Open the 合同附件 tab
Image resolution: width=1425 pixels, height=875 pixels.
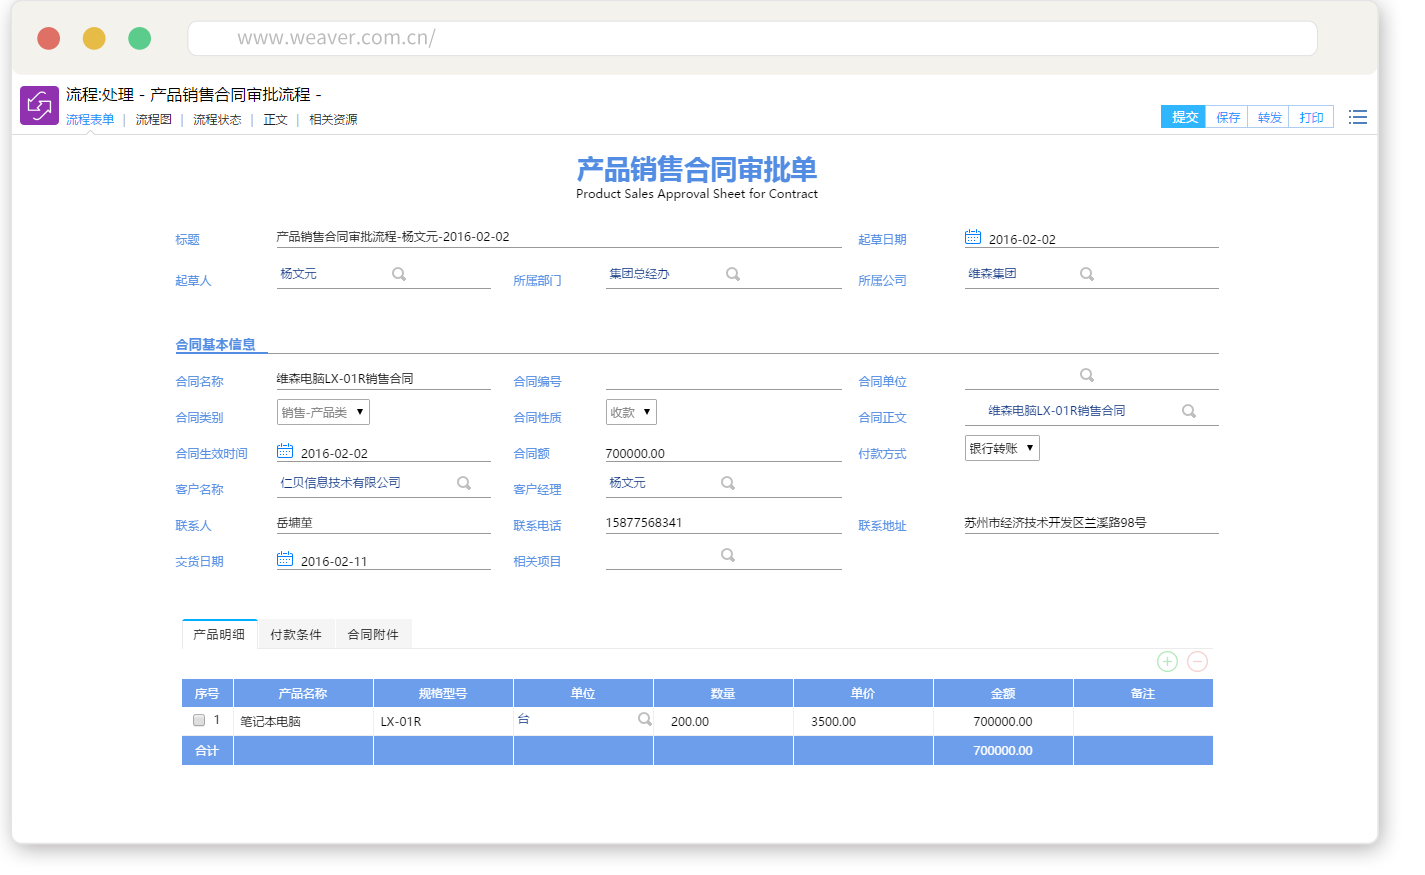(373, 635)
